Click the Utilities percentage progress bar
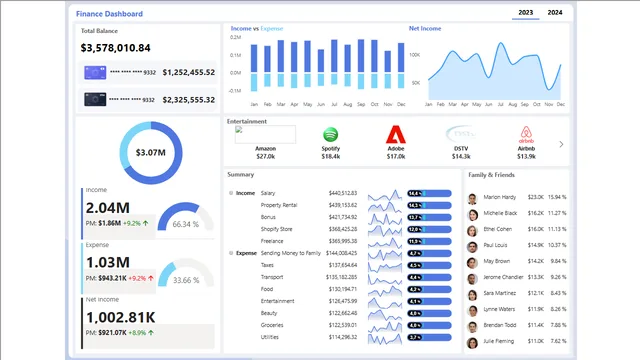This screenshot has width=640, height=360. 429,337
